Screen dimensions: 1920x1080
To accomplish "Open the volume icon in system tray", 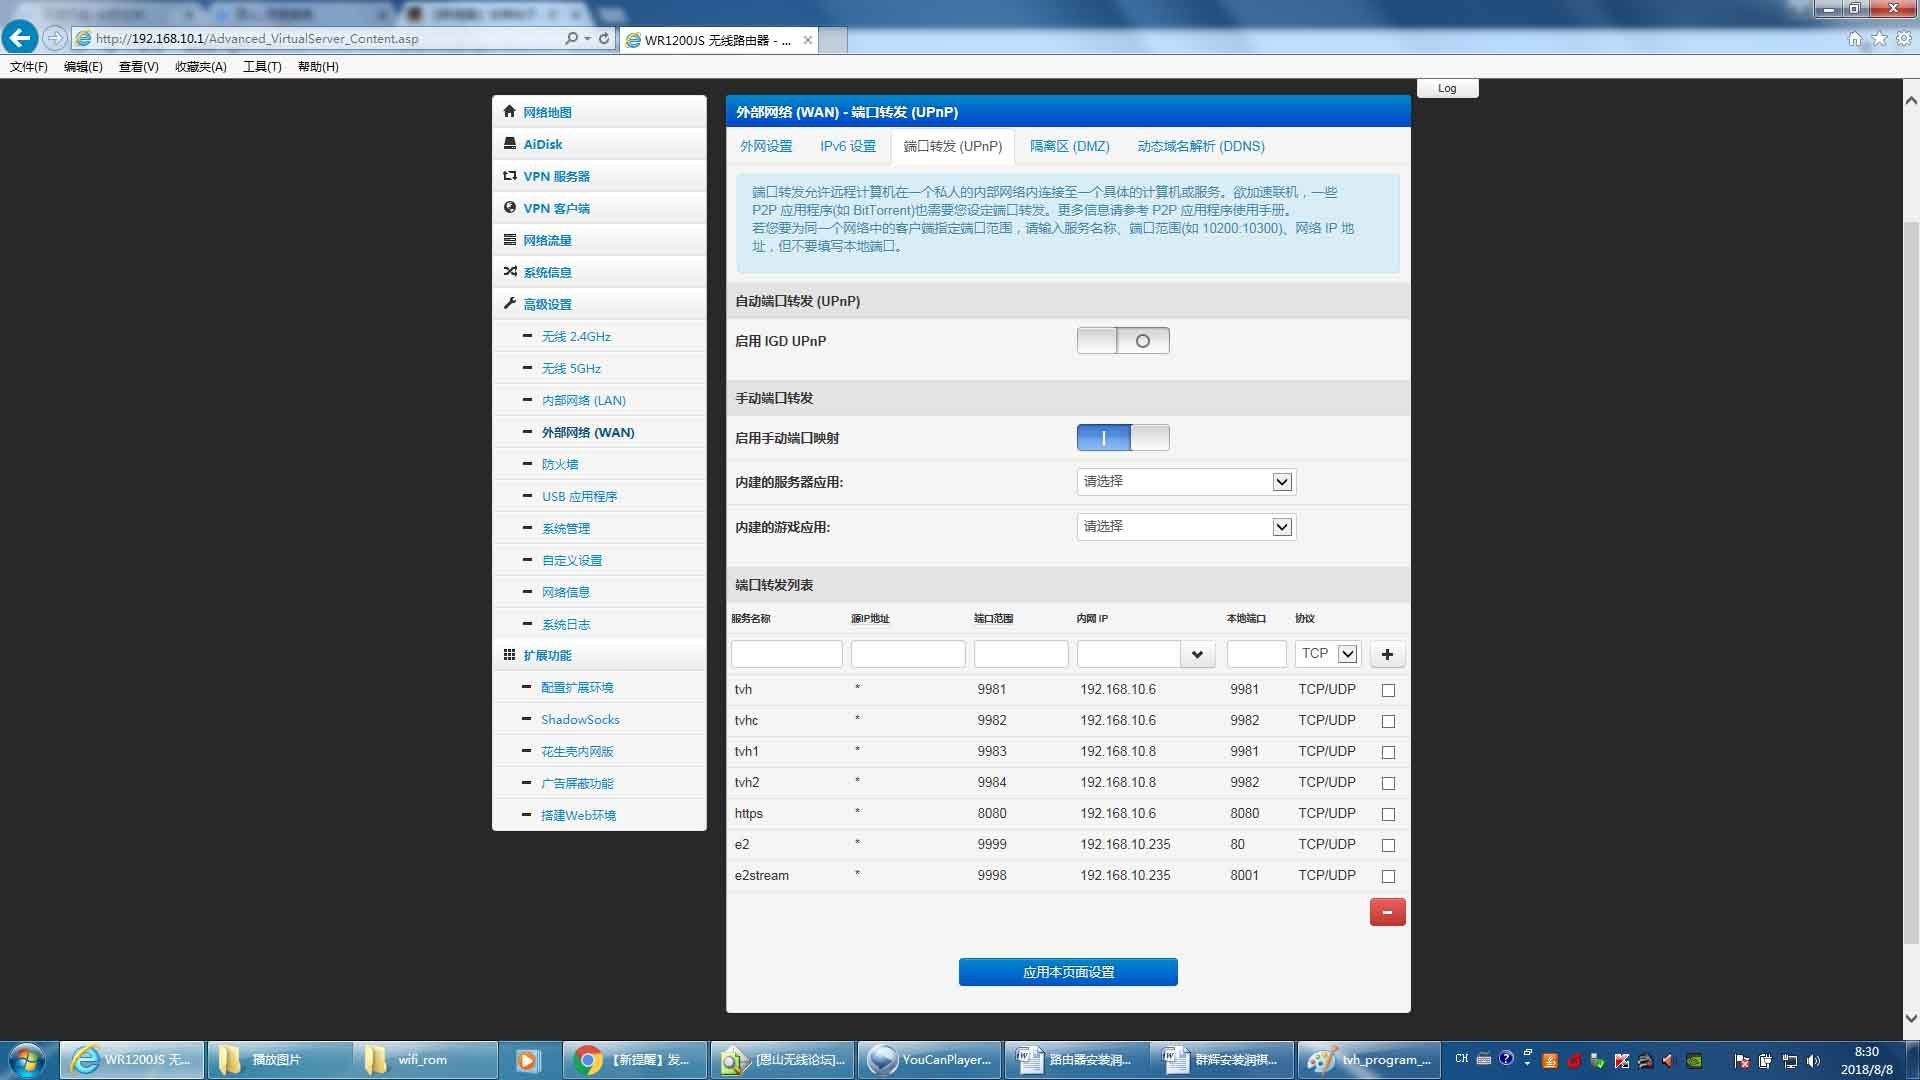I will [x=1815, y=1062].
